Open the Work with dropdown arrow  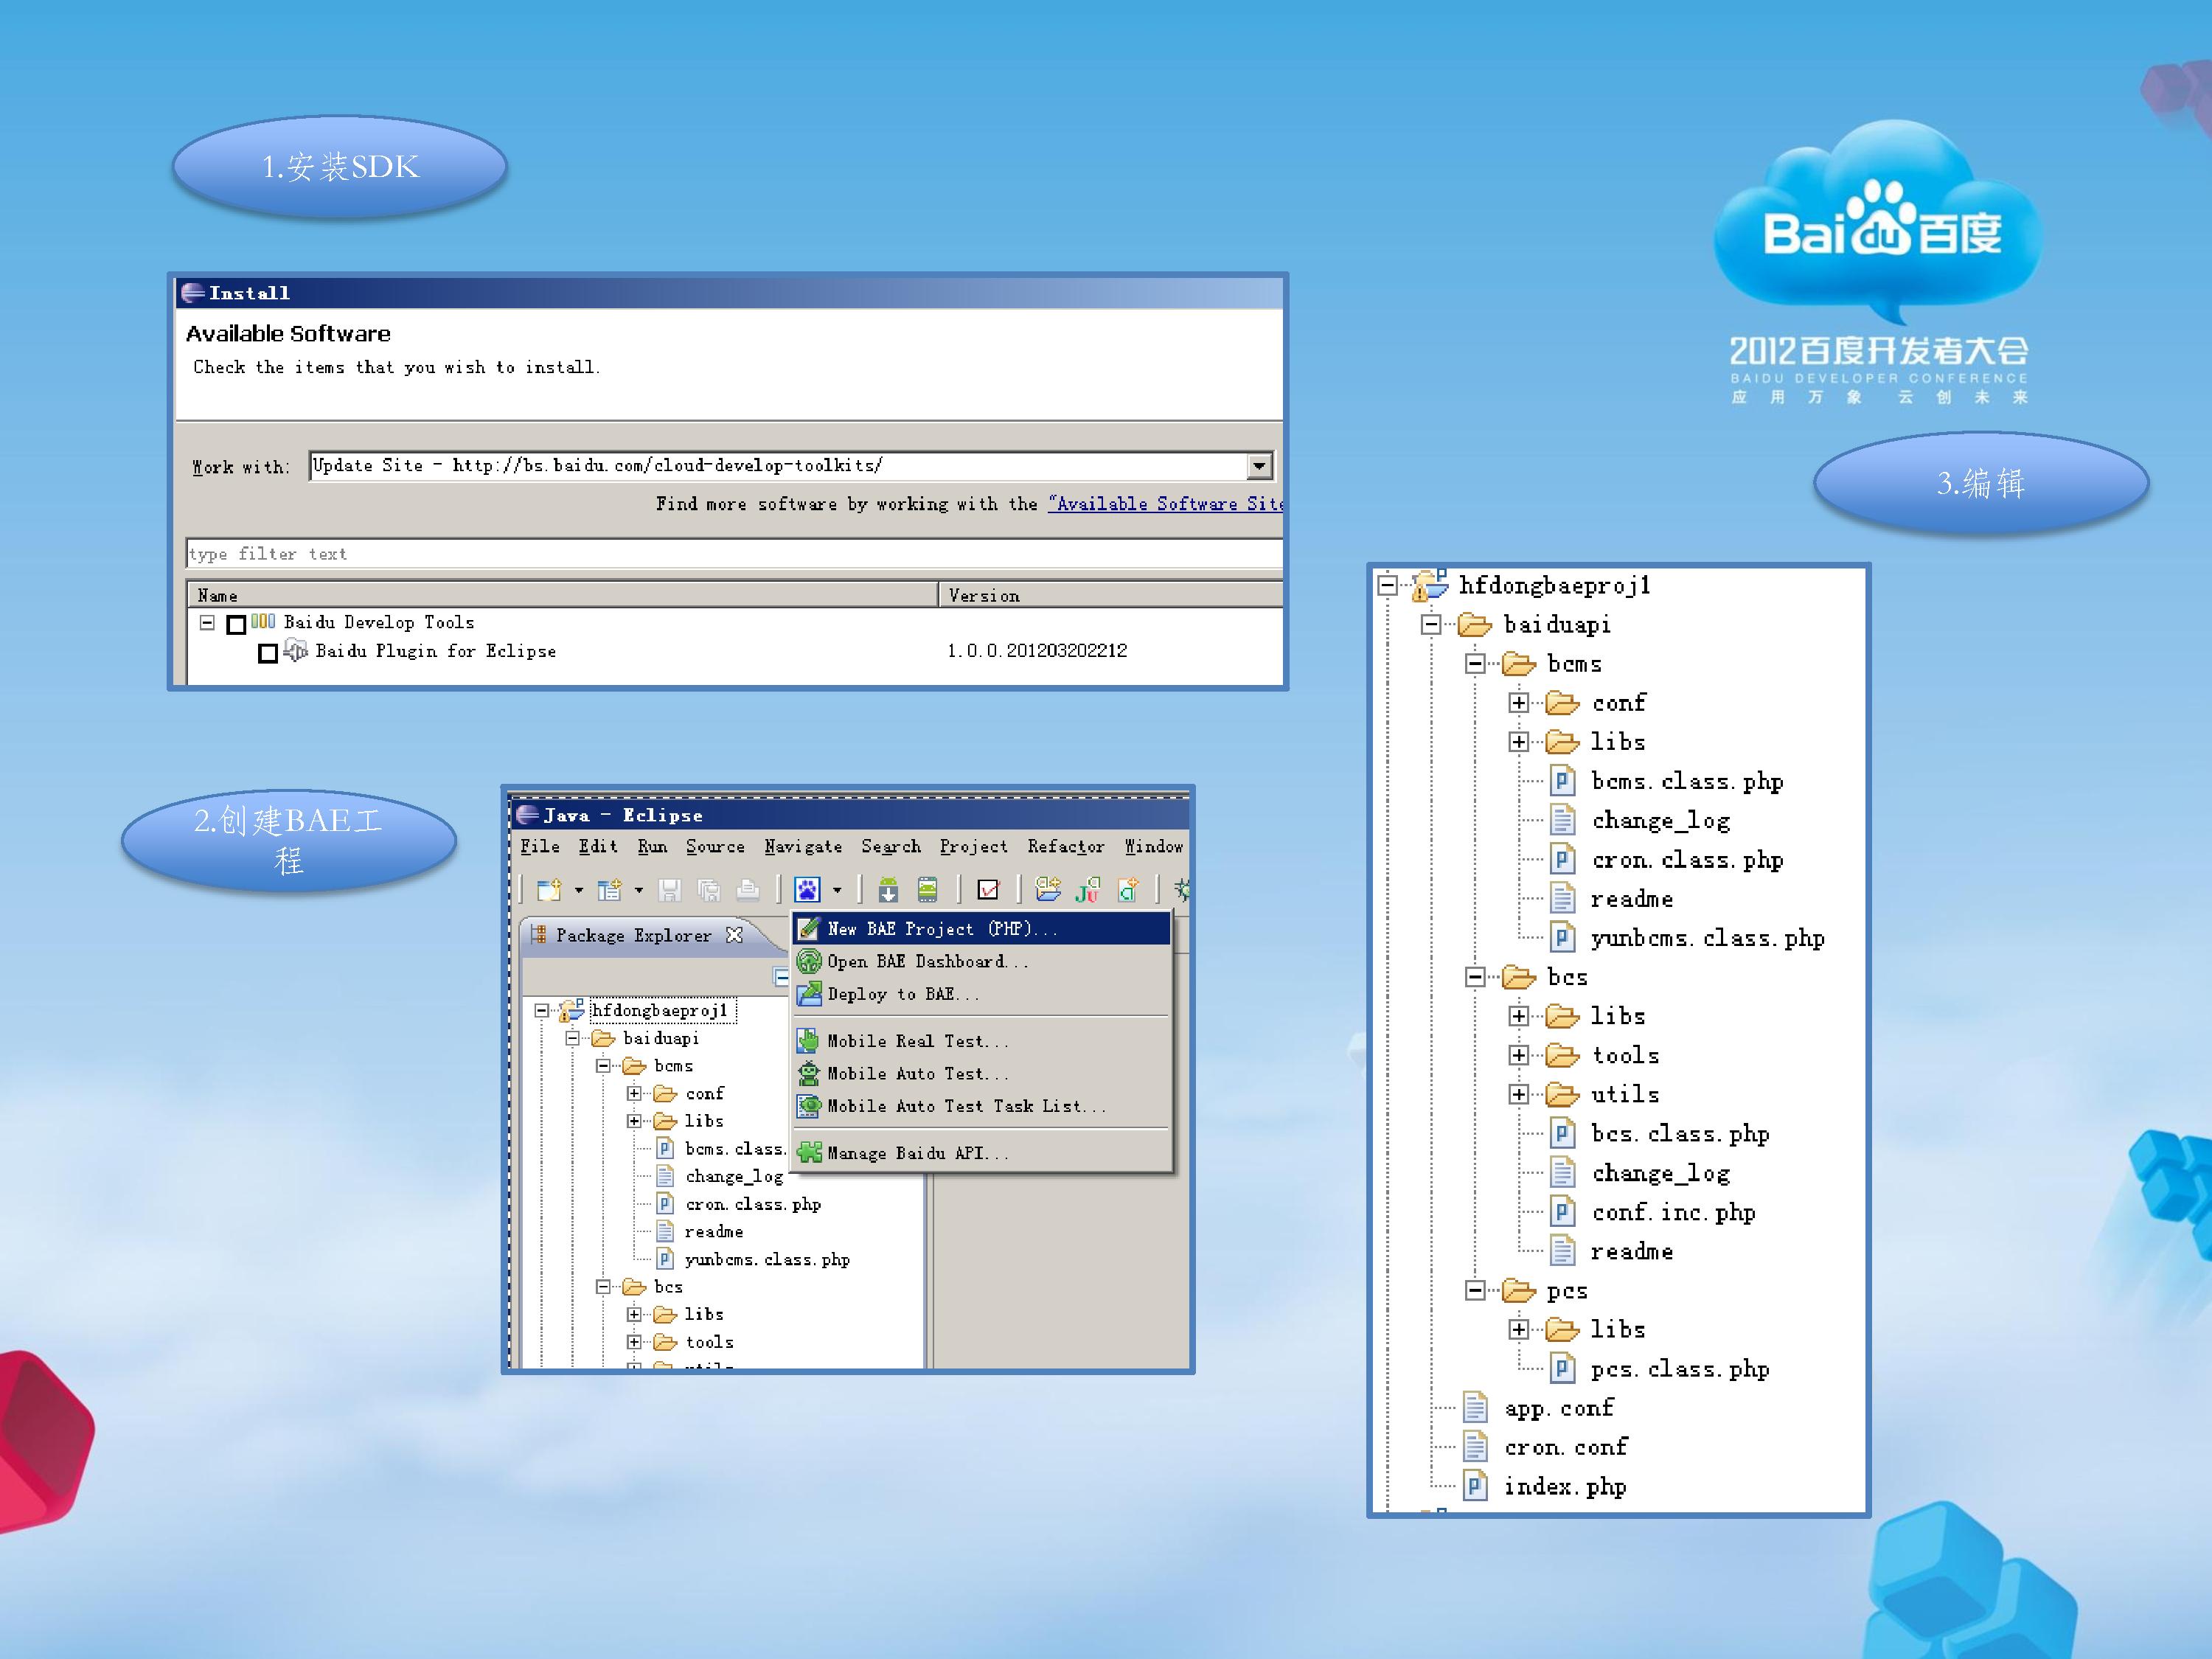point(1259,465)
